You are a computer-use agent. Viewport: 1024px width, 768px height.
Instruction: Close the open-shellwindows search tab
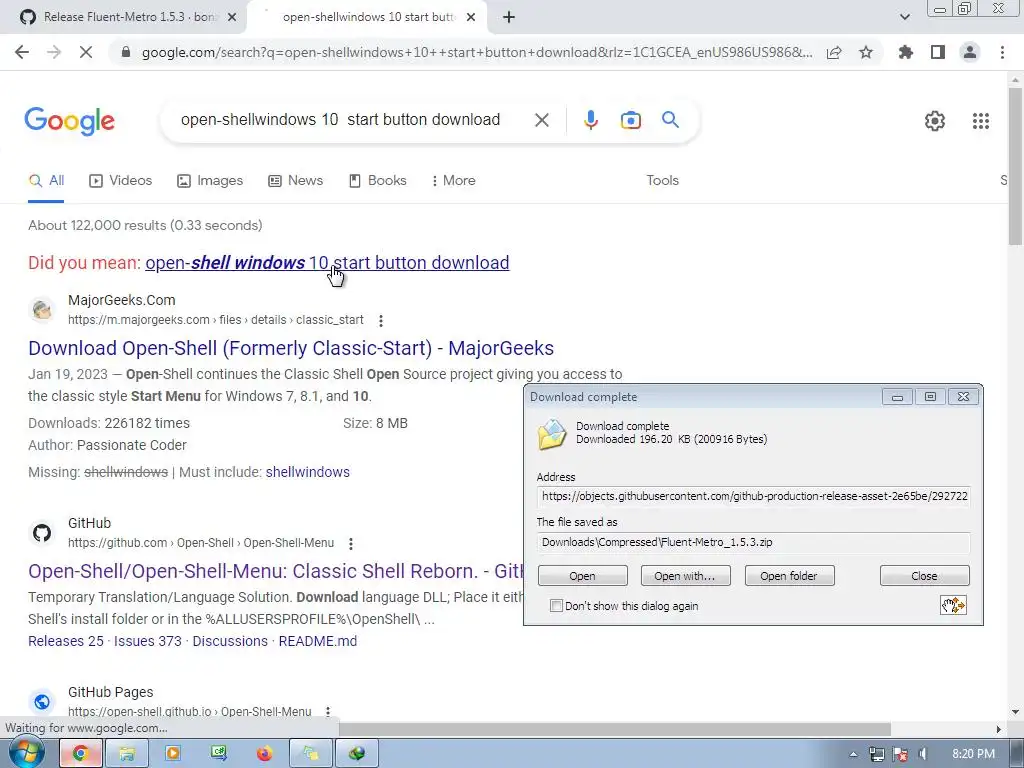[x=471, y=17]
